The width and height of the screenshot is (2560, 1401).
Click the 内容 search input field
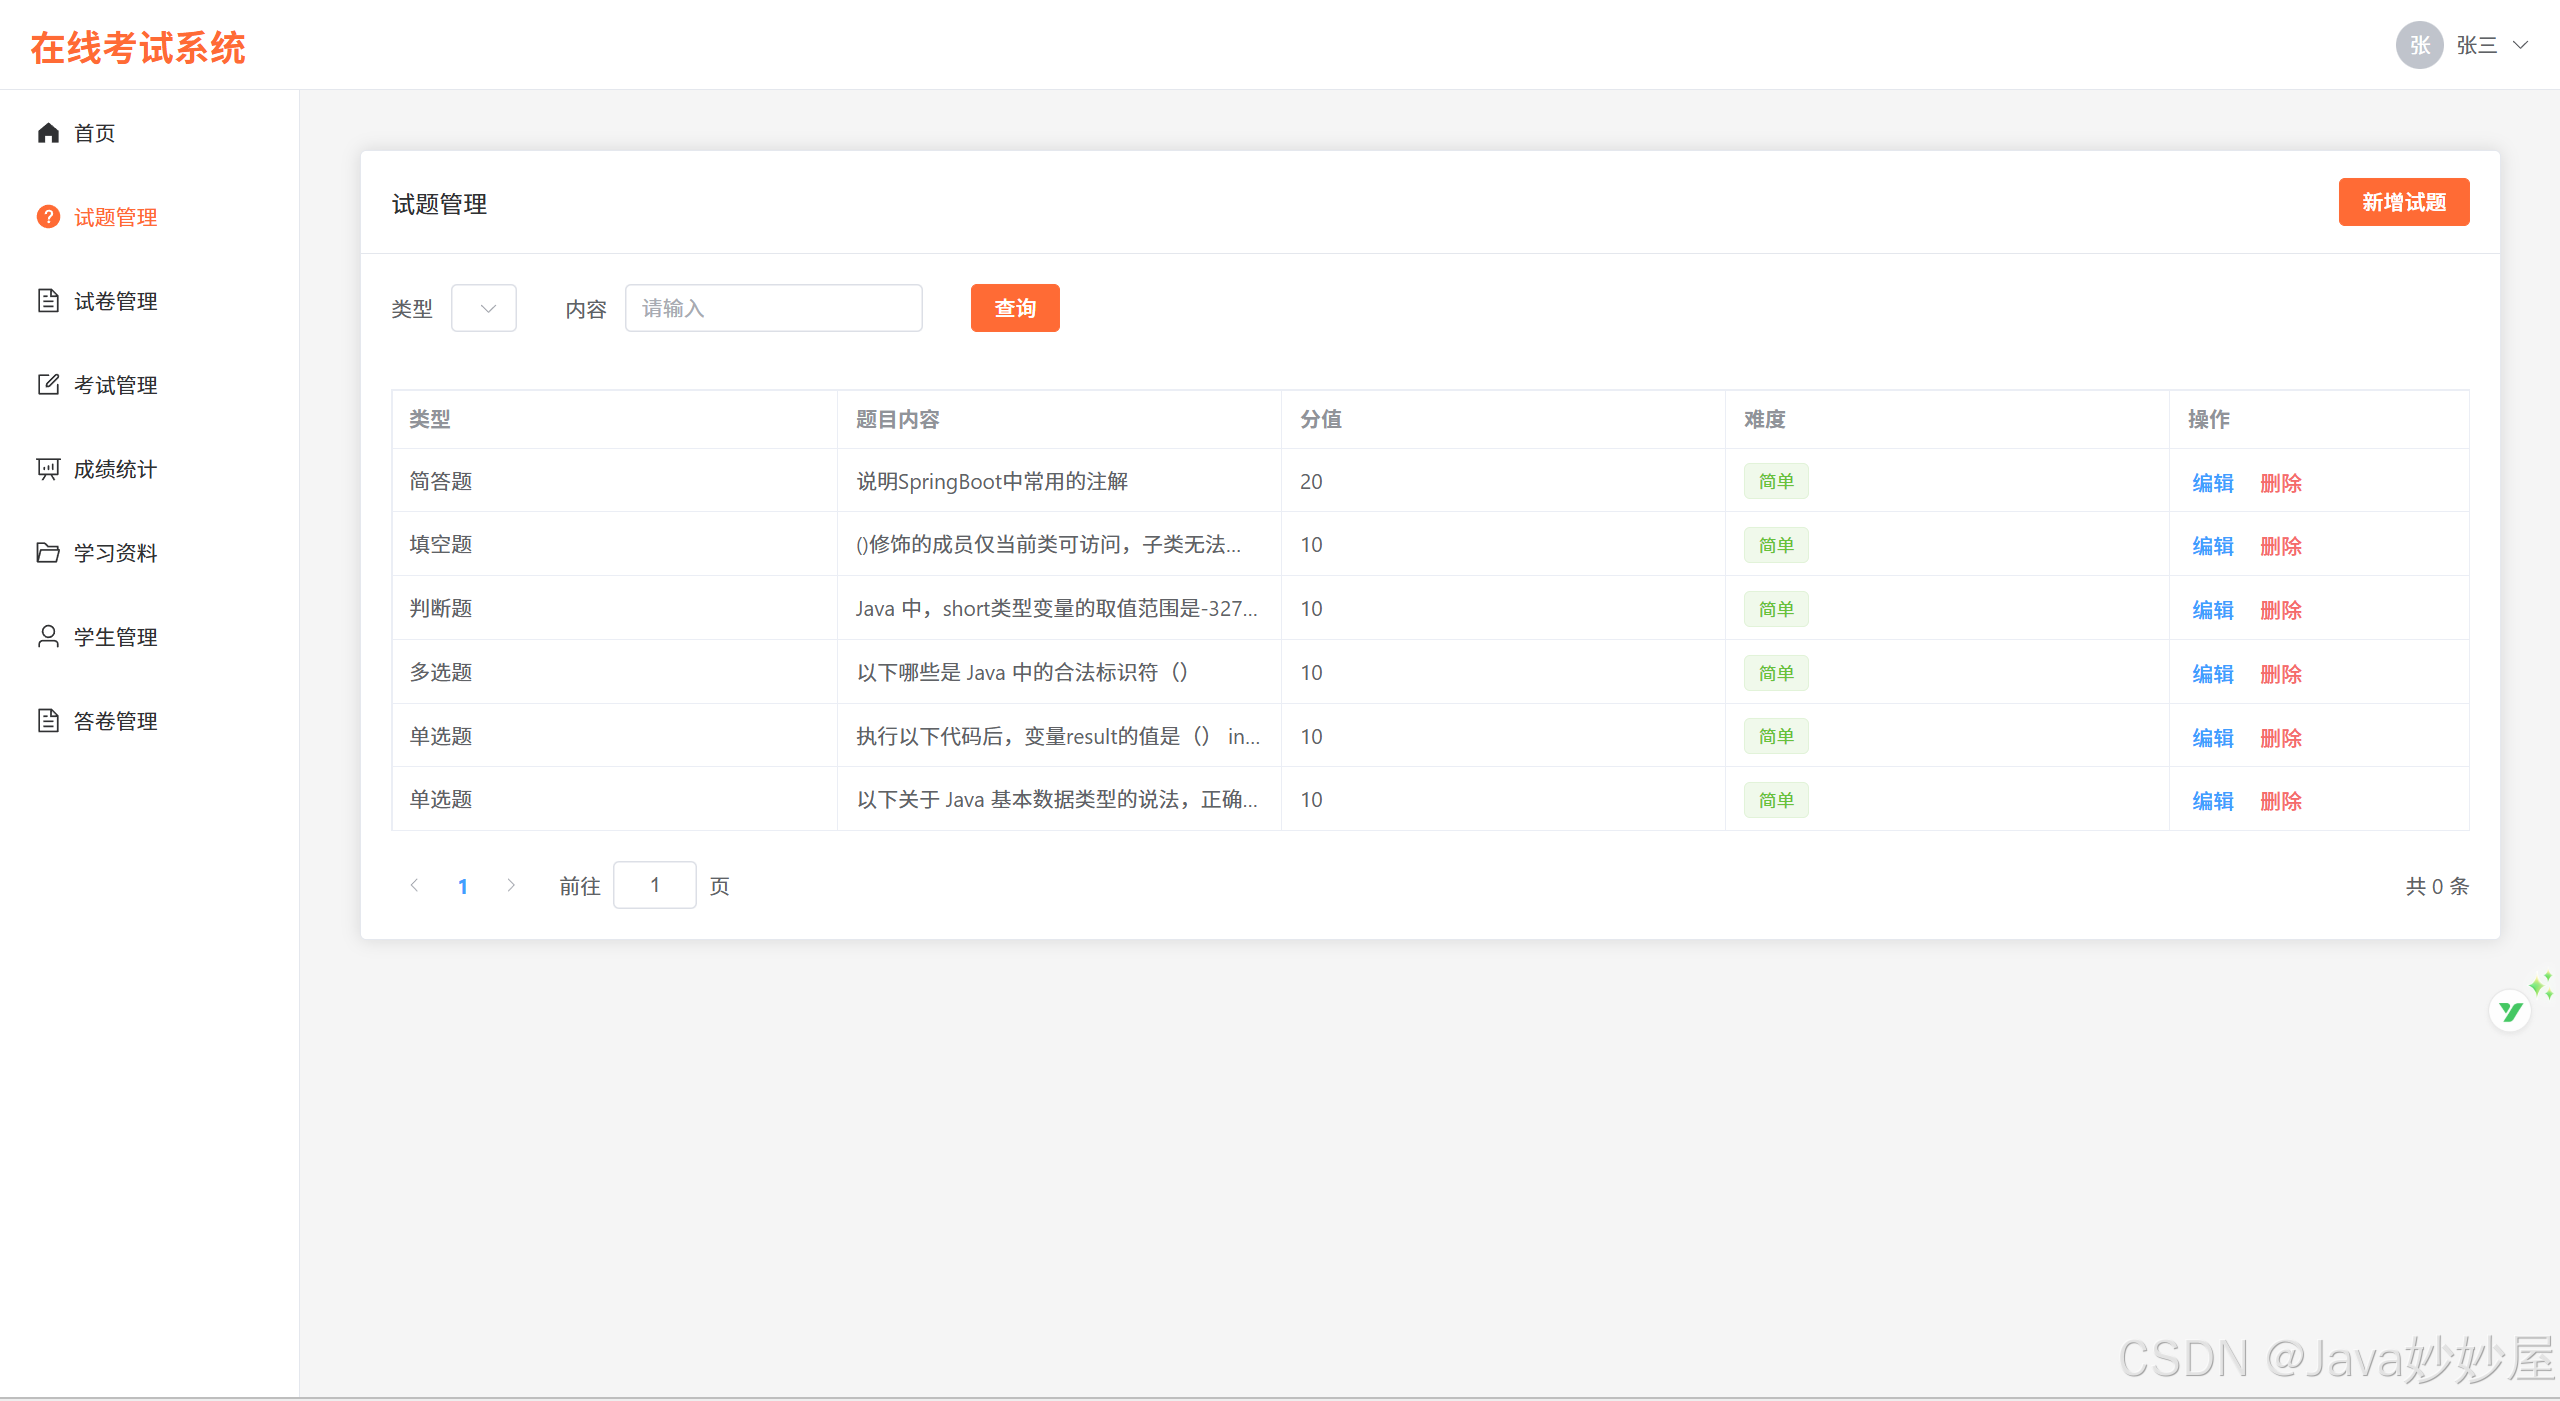(773, 308)
